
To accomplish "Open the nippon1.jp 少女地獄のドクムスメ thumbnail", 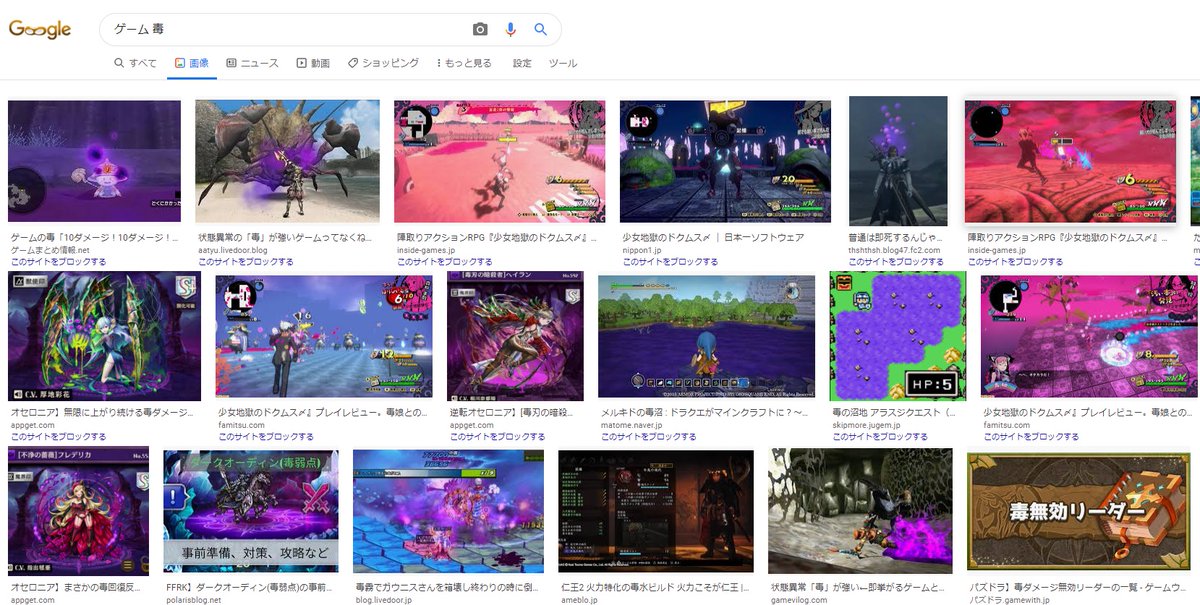I will coord(725,161).
